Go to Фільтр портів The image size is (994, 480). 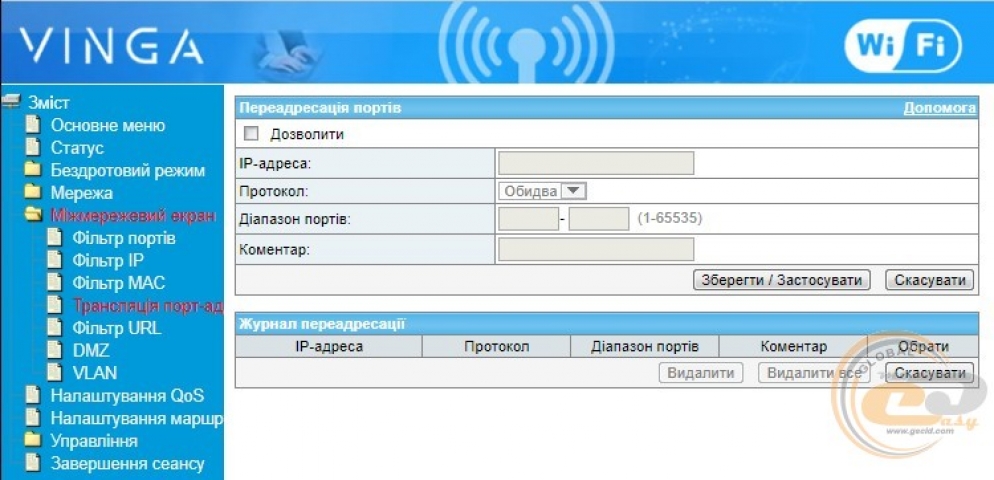click(124, 238)
